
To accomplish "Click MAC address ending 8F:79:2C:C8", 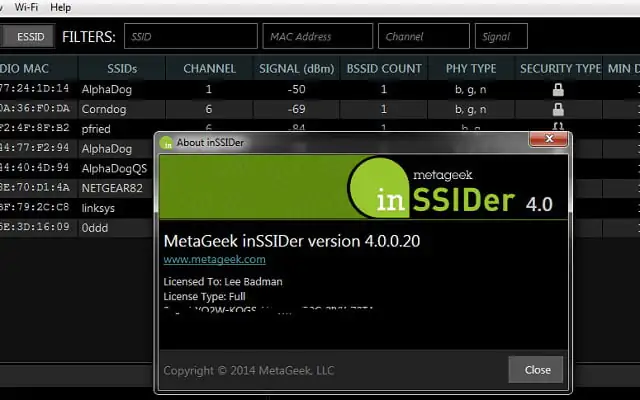I will point(35,207).
